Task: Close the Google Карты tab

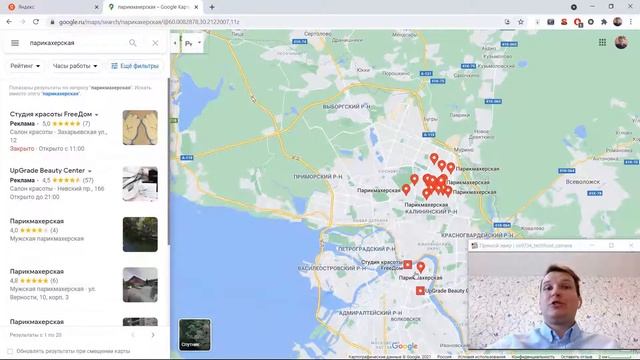Action: tap(196, 7)
